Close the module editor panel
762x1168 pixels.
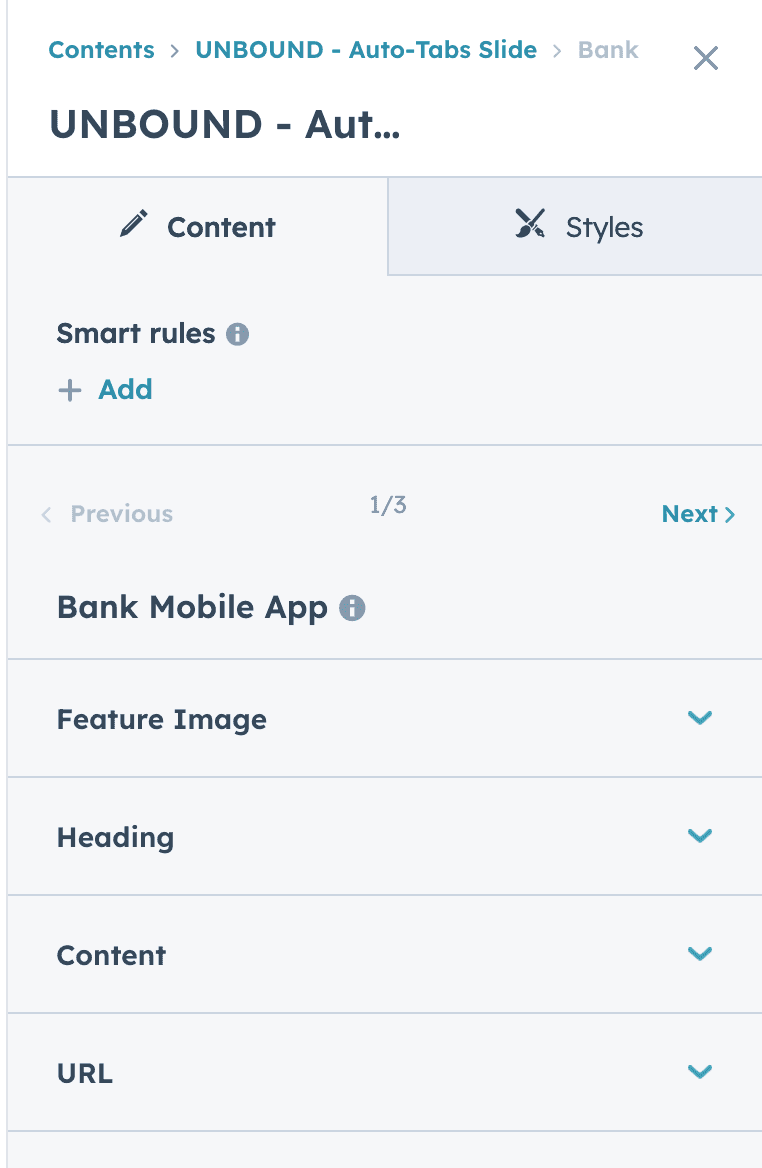706,58
